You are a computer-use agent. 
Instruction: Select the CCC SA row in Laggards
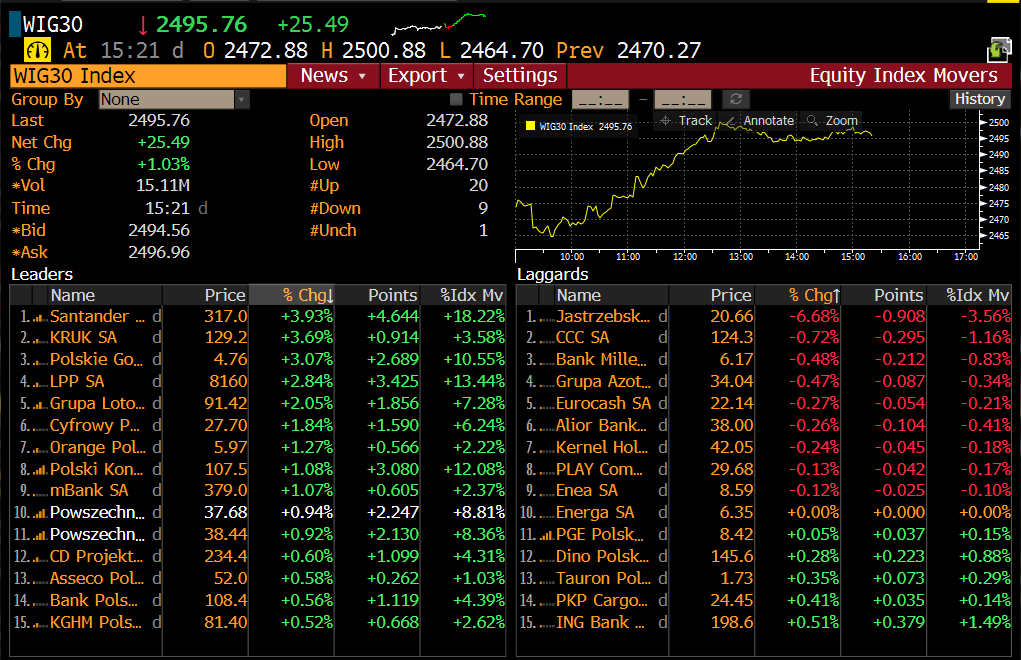(x=764, y=338)
